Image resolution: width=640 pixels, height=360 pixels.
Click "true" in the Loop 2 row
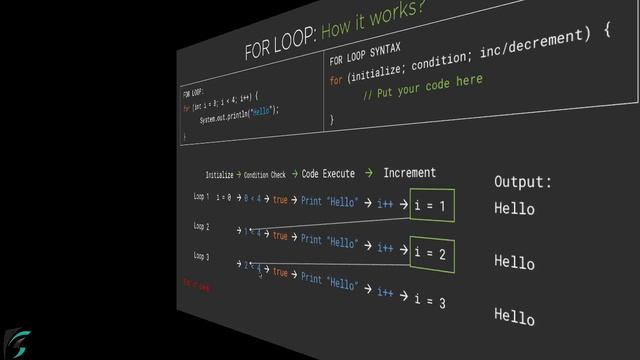[x=280, y=236]
